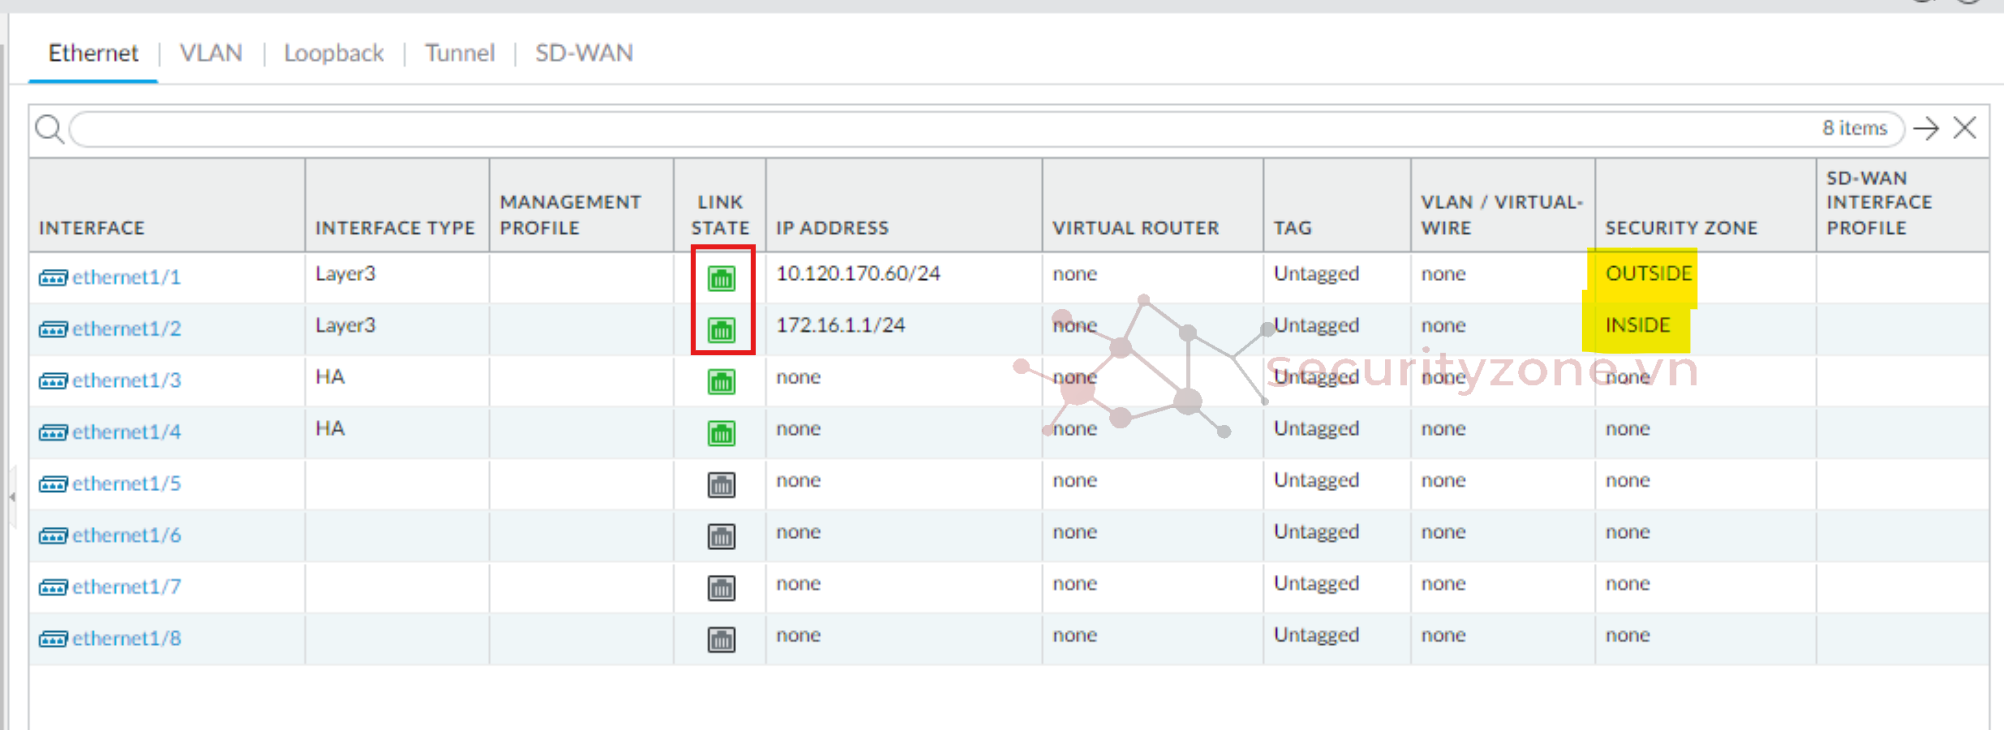Screen dimensions: 2004x730
Task: Sort by the IP Address column header
Action: coord(832,228)
